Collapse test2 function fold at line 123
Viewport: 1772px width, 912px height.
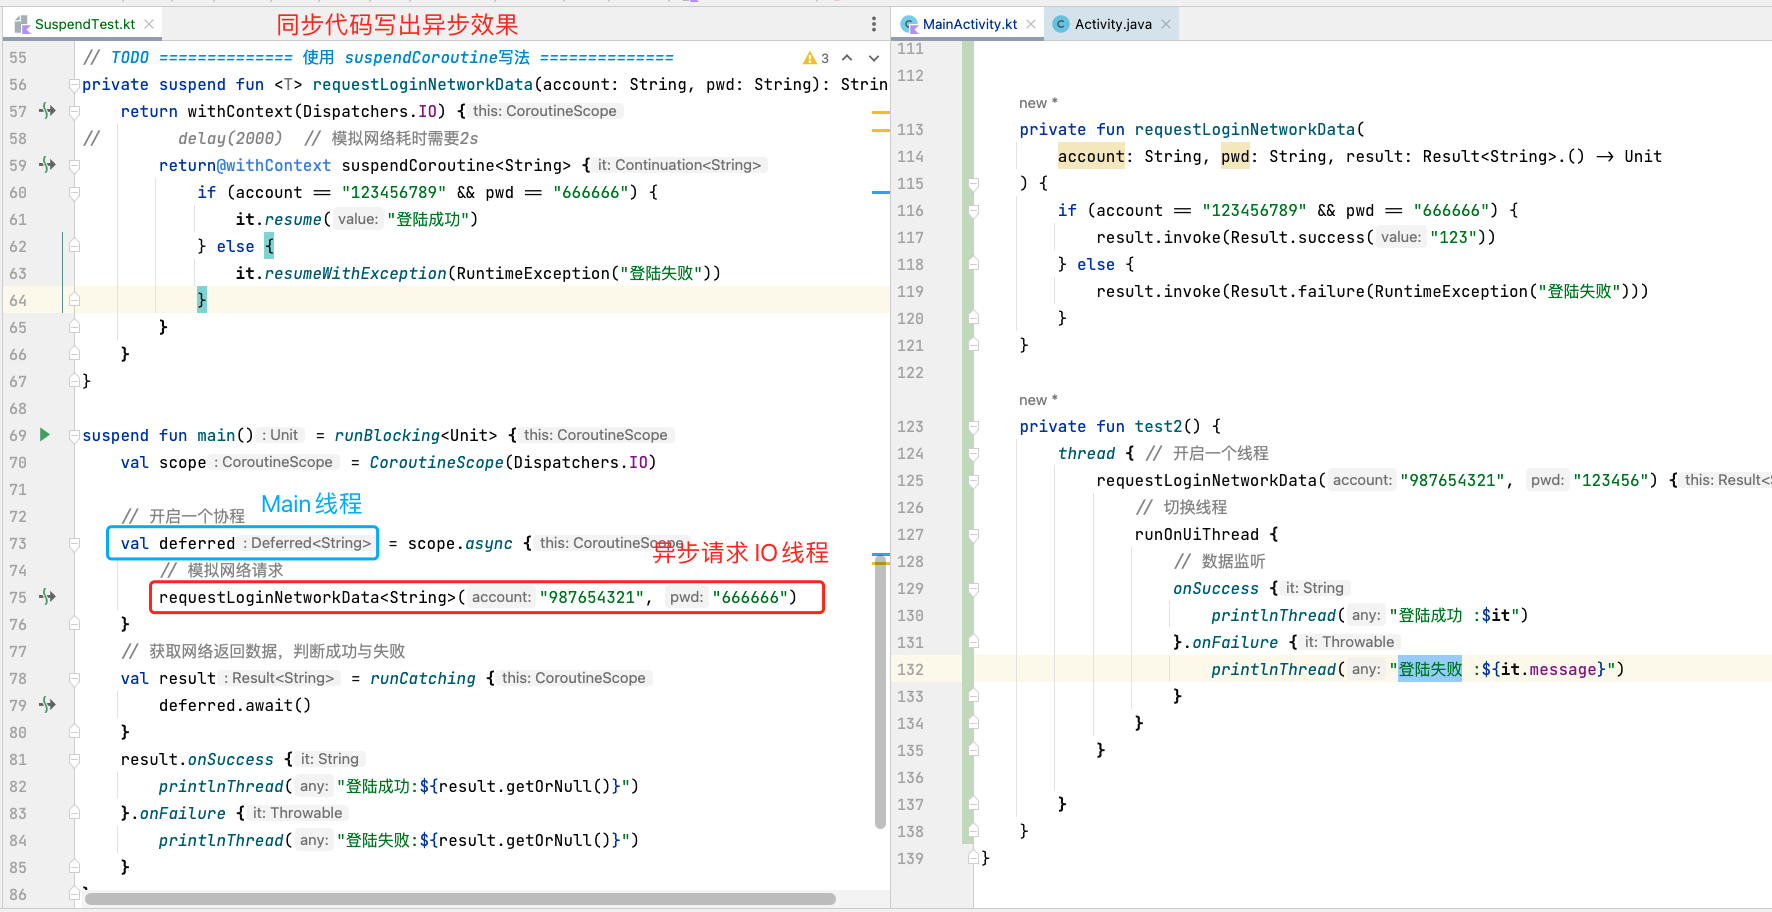click(x=973, y=426)
